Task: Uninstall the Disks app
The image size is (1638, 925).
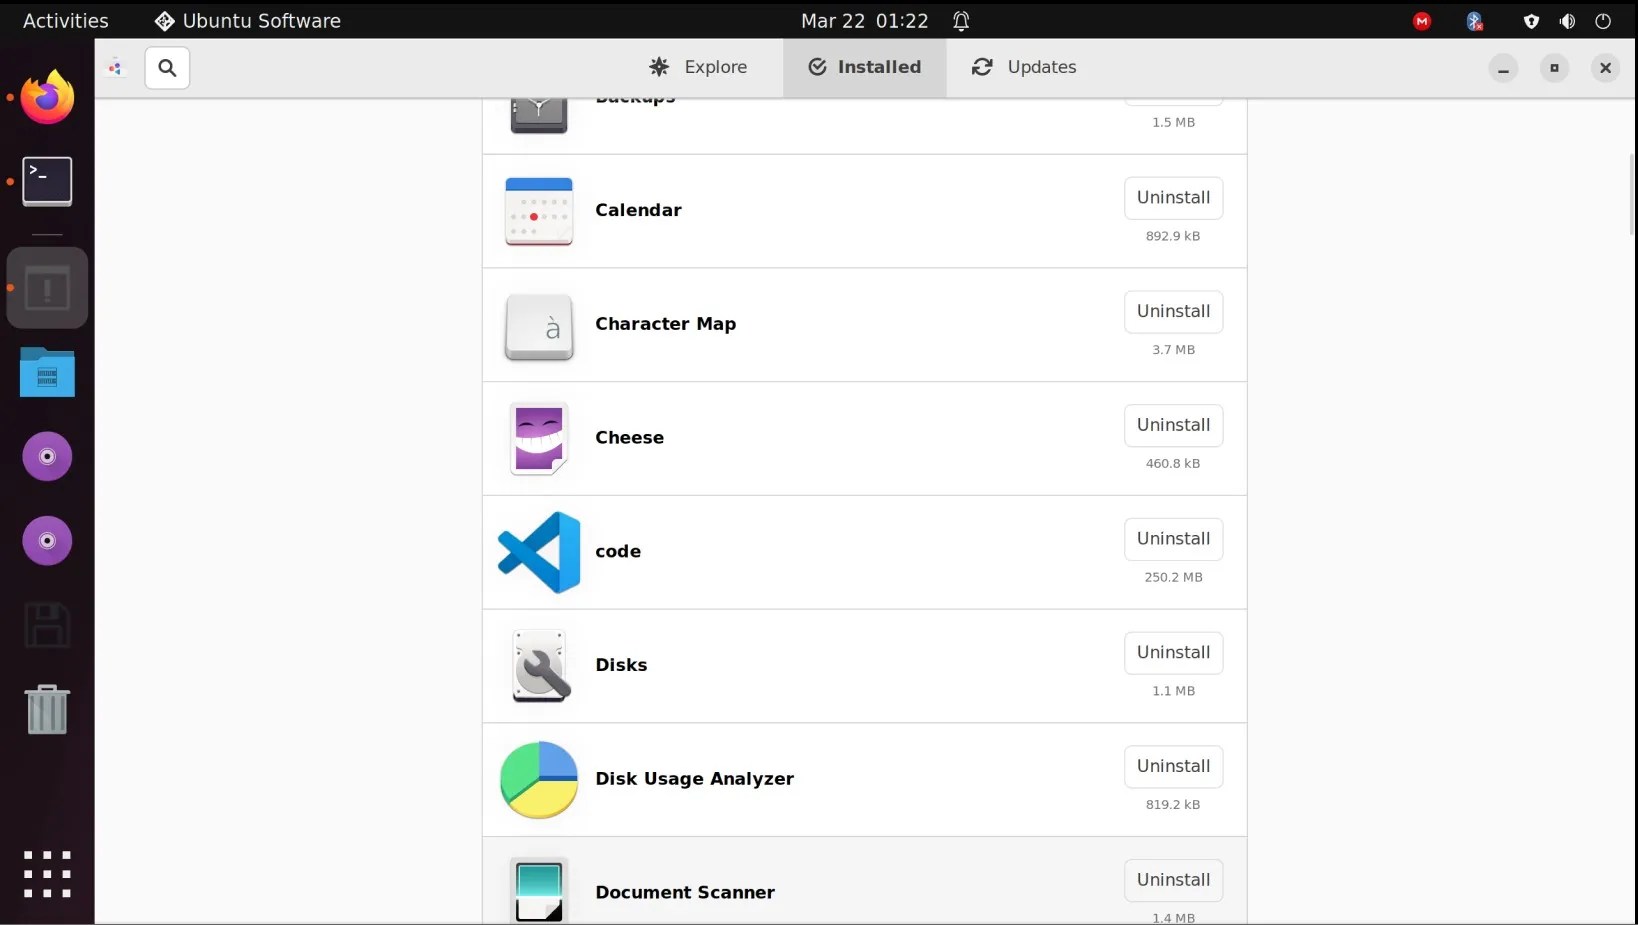Action: [x=1173, y=653]
